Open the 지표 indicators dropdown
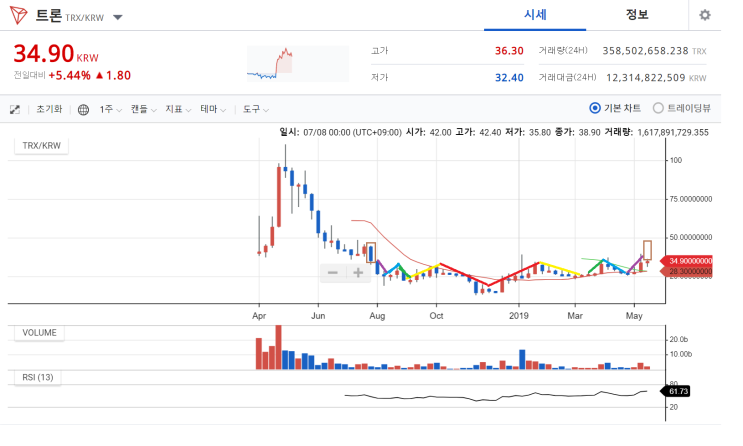The width and height of the screenshot is (743, 446). pyautogui.click(x=178, y=109)
